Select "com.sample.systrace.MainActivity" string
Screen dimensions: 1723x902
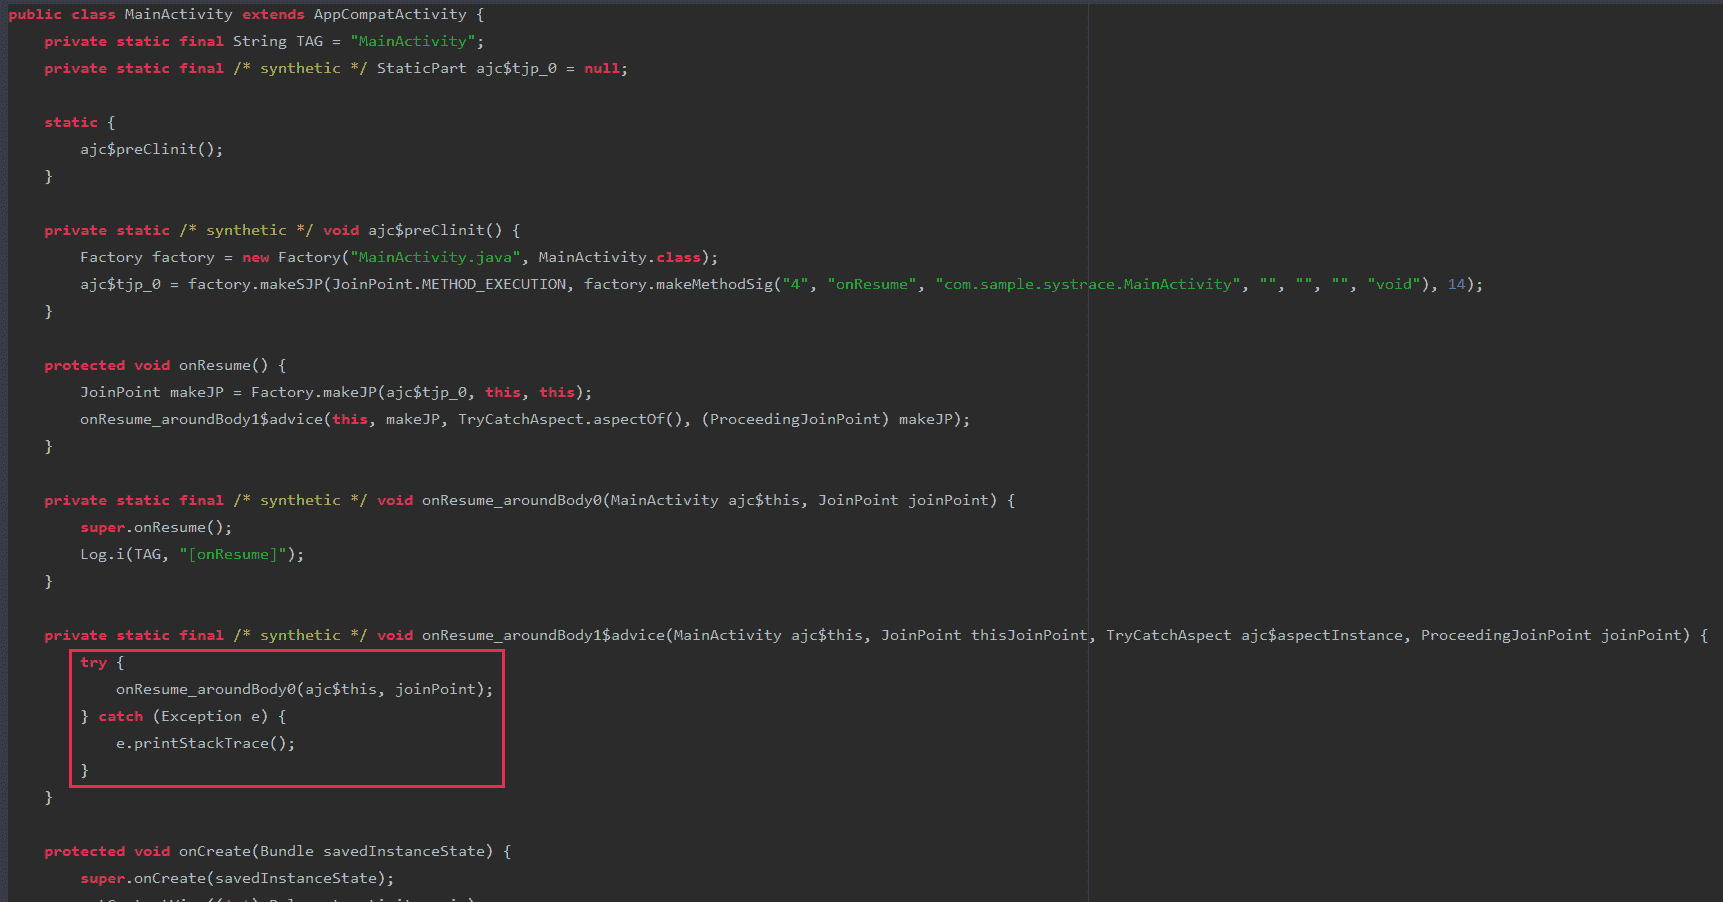(1088, 284)
